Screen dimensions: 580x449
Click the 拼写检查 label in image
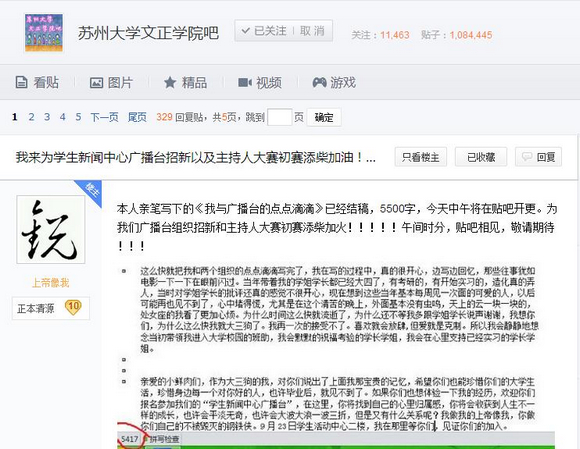click(x=164, y=439)
